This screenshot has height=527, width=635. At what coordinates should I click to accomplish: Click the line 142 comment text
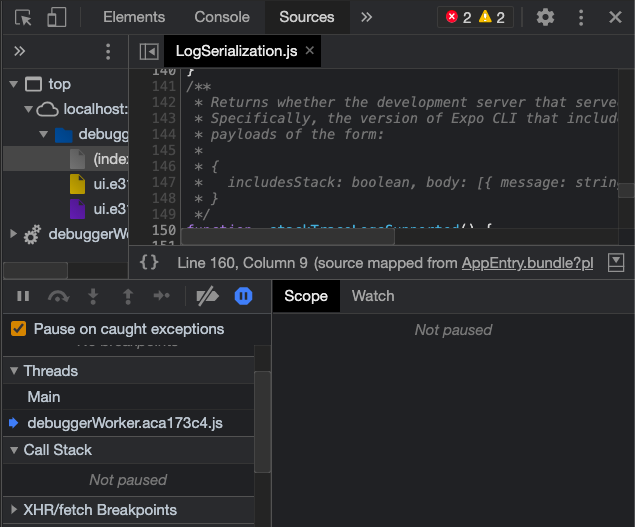[x=405, y=102]
